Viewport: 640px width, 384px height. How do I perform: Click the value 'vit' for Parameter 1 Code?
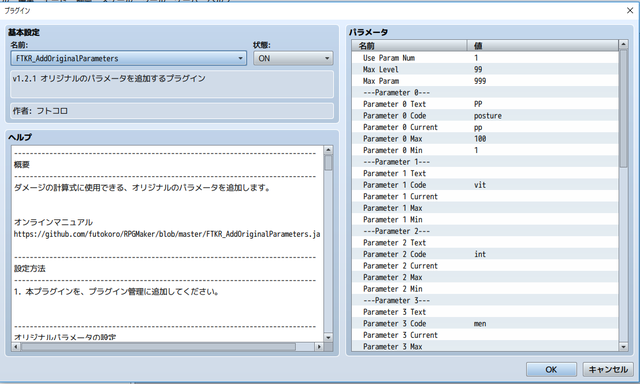tap(480, 185)
